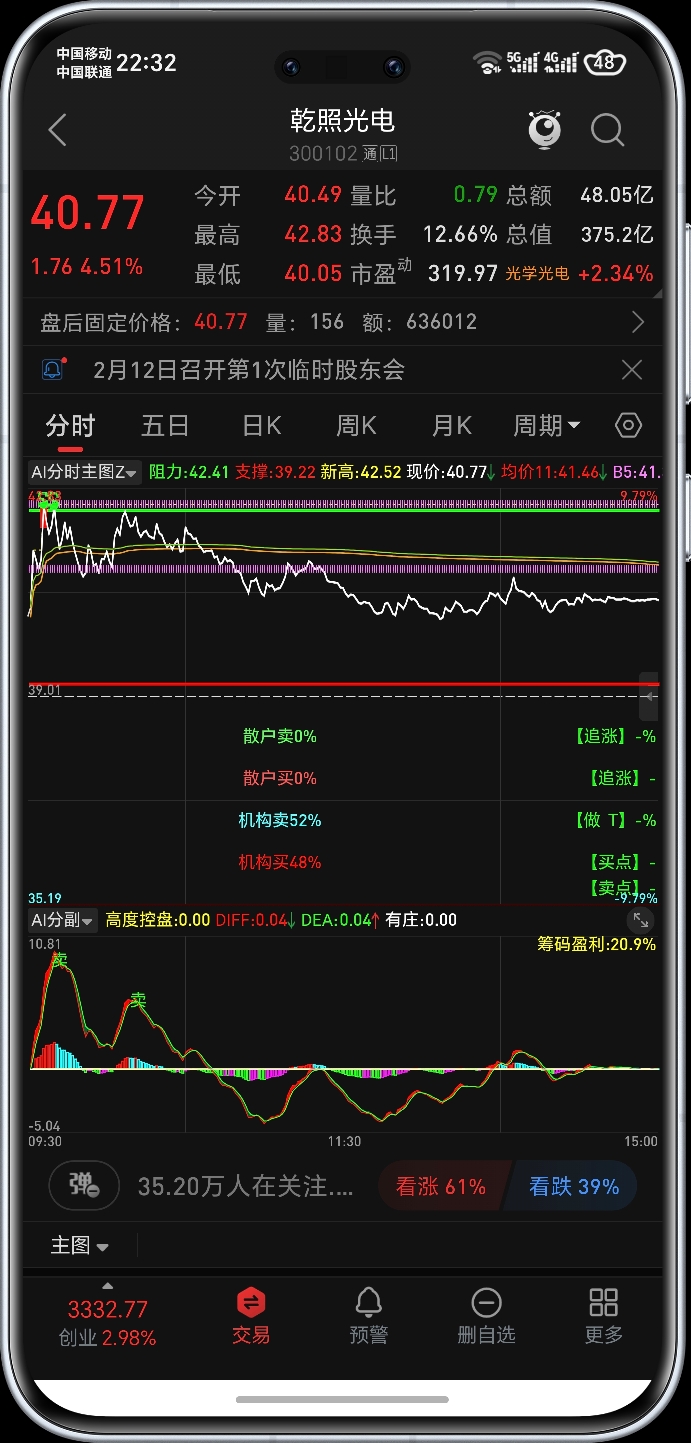Image resolution: width=691 pixels, height=1443 pixels.
Task: Tap the 阻力:42.41 resistance value
Action: (189, 472)
